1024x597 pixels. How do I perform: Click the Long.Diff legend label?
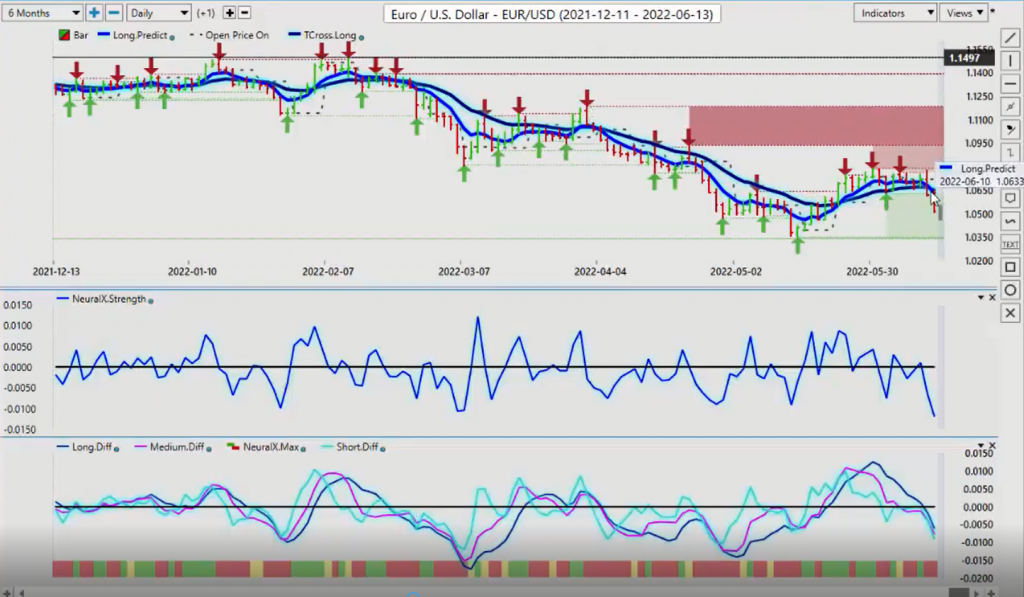pos(91,447)
